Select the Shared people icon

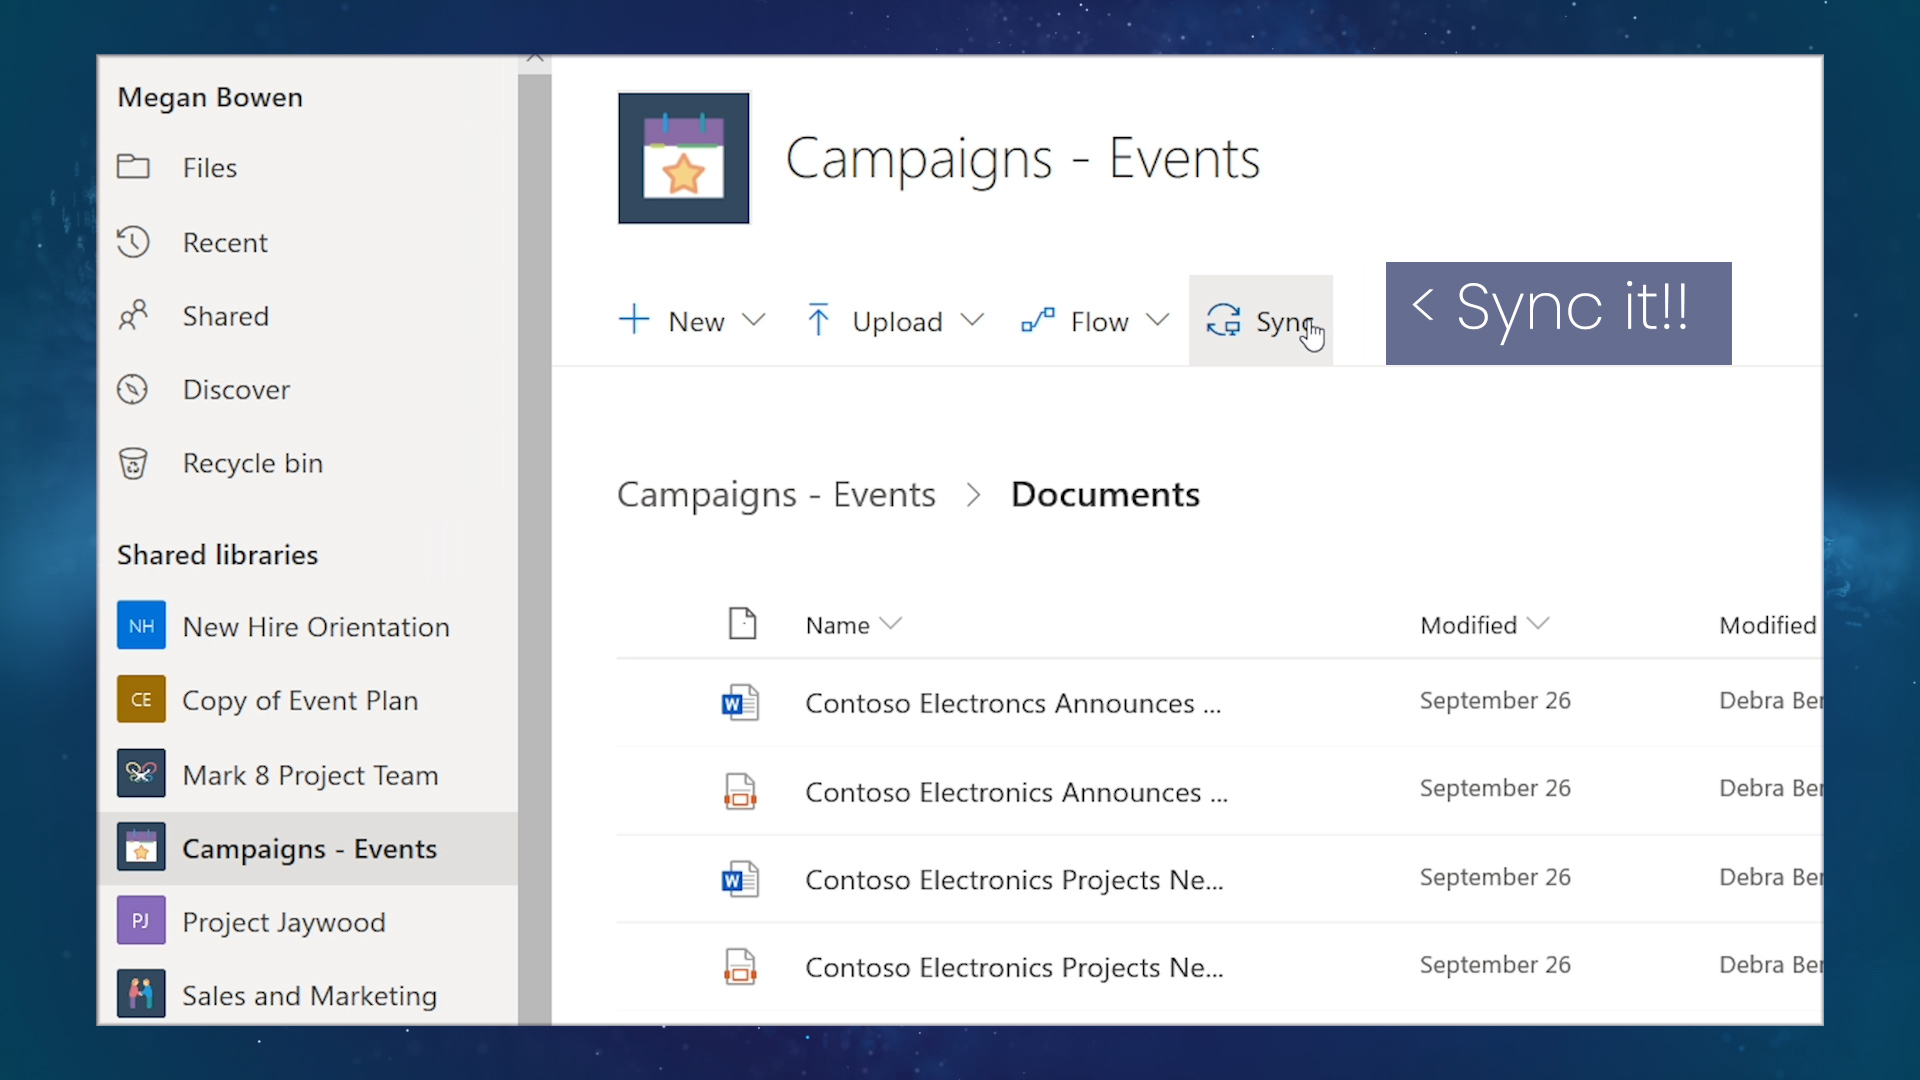tap(133, 315)
